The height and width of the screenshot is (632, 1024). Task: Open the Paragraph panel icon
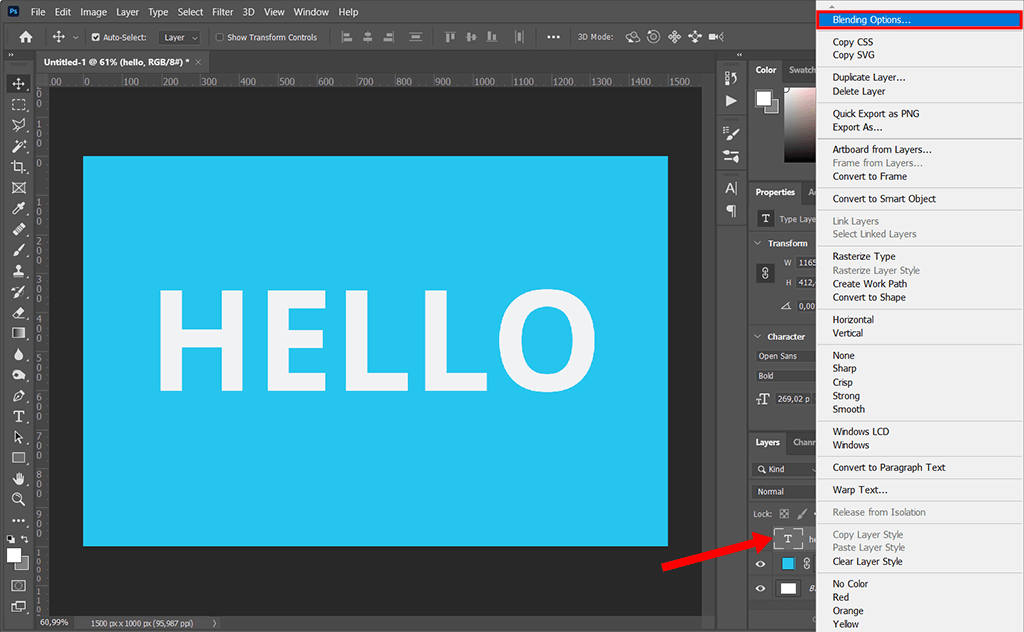731,210
